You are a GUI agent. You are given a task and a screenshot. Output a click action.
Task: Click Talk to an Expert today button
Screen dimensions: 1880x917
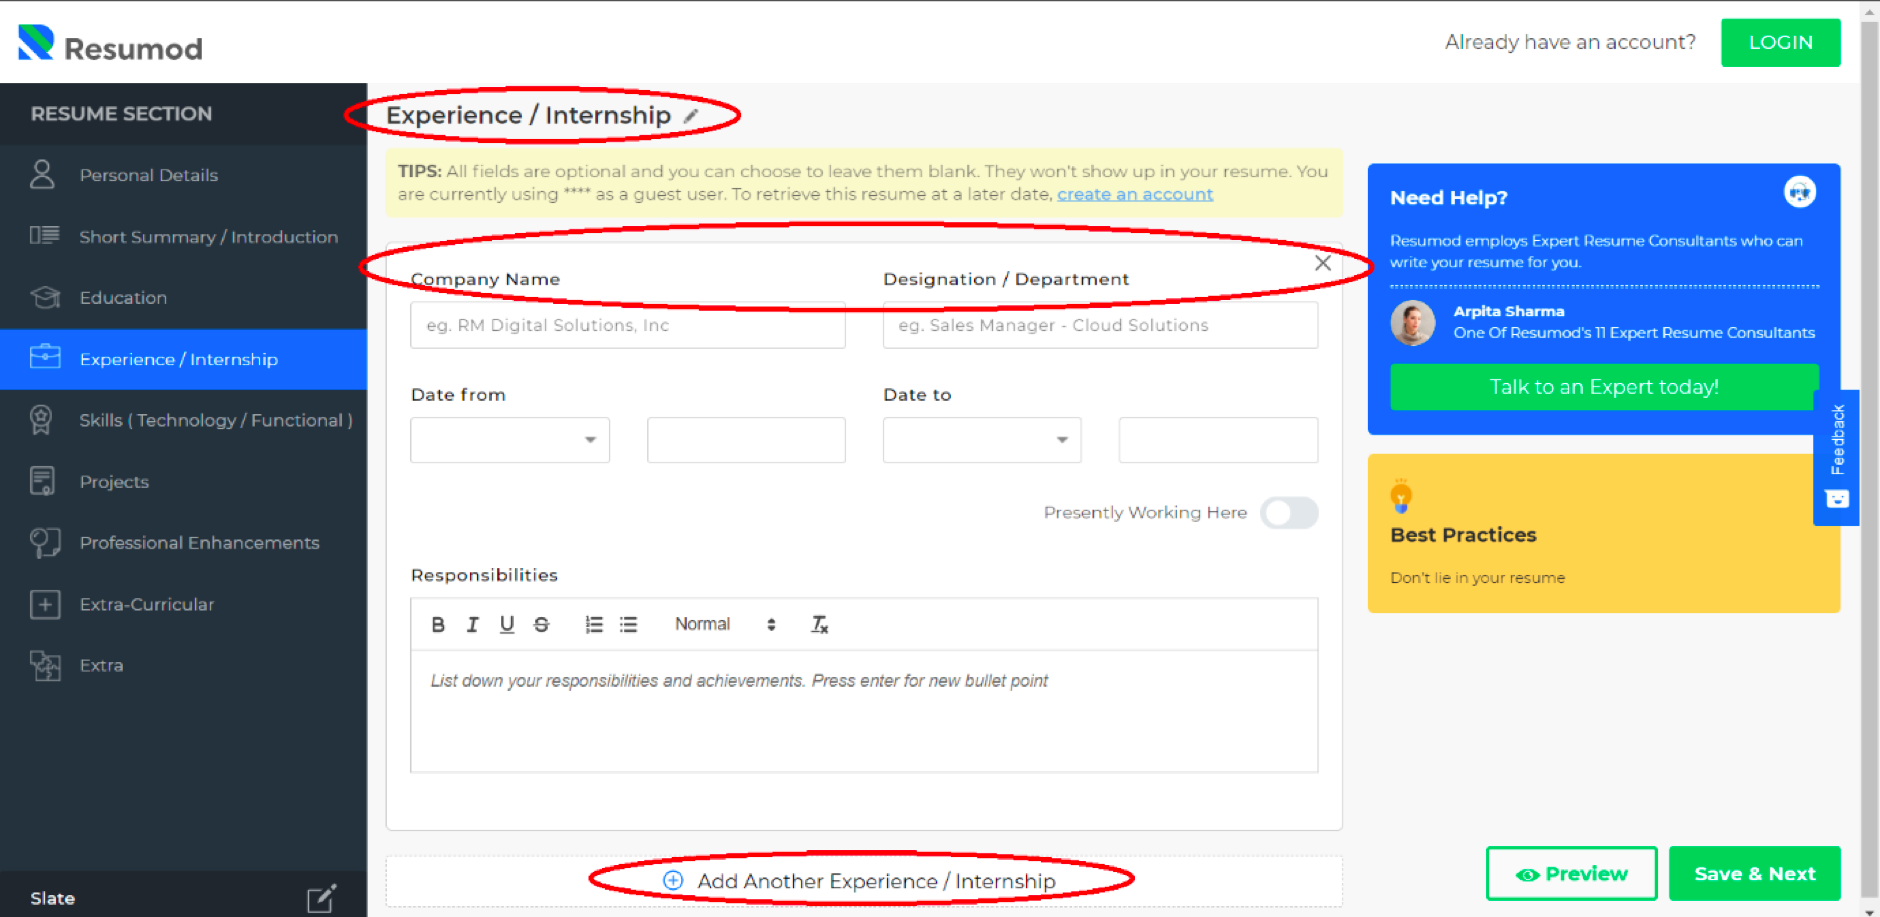coord(1604,387)
